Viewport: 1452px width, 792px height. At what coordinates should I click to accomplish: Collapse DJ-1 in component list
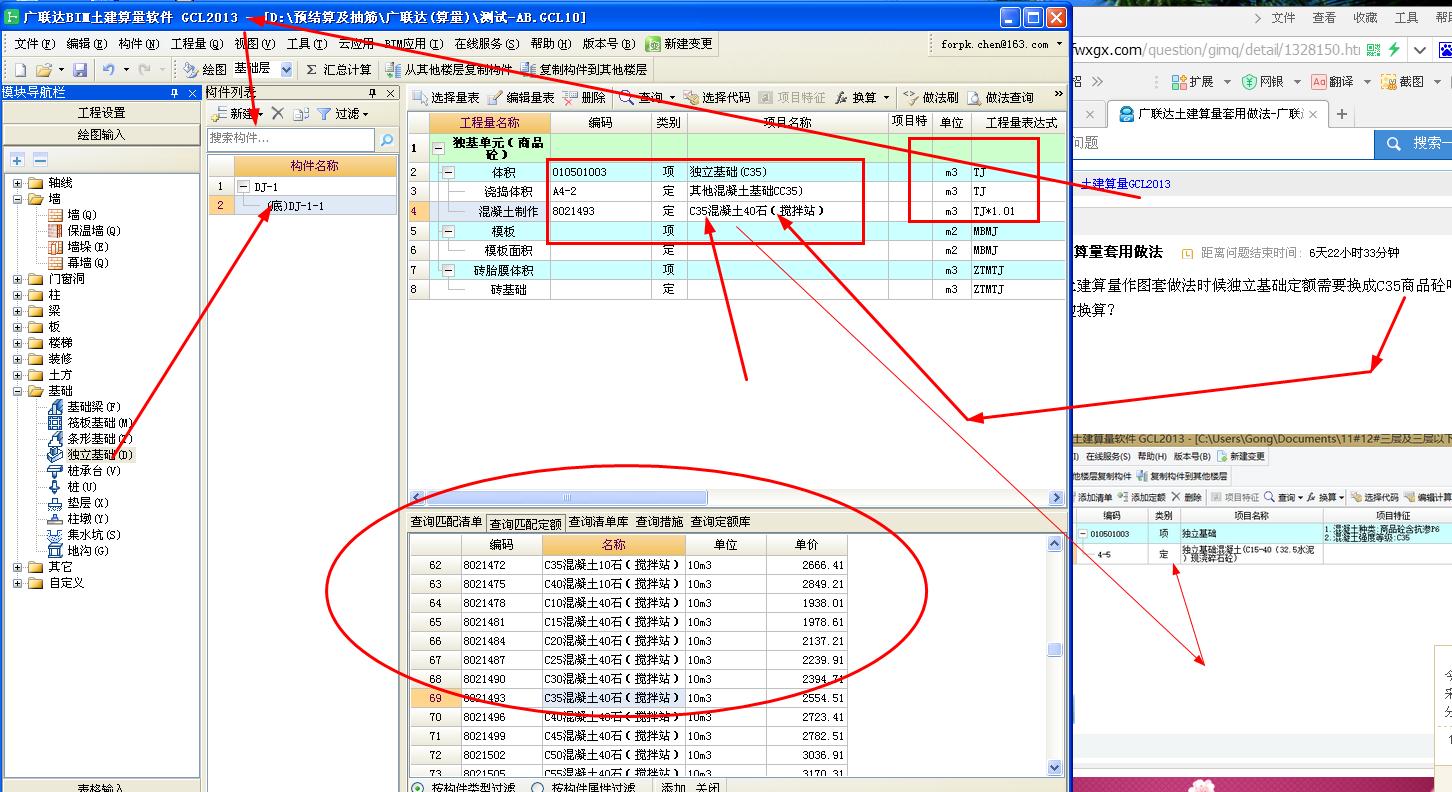(x=243, y=187)
